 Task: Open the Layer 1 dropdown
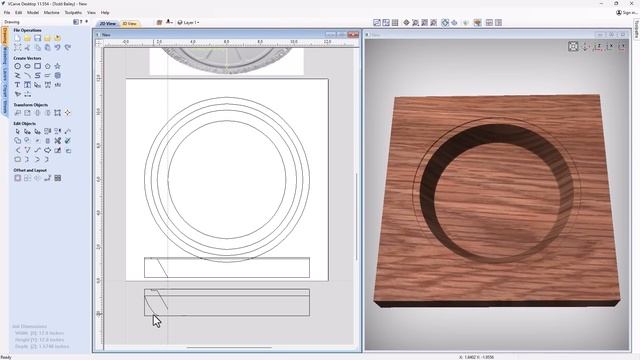[188, 22]
